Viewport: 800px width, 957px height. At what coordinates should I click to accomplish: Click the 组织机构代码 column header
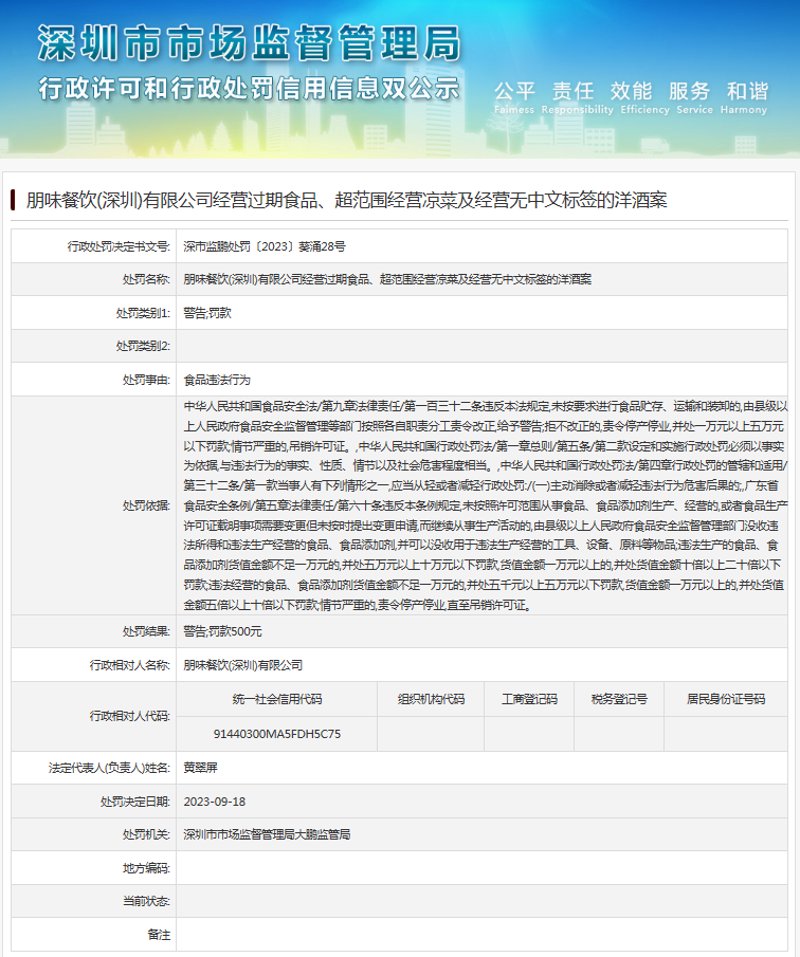tap(431, 699)
